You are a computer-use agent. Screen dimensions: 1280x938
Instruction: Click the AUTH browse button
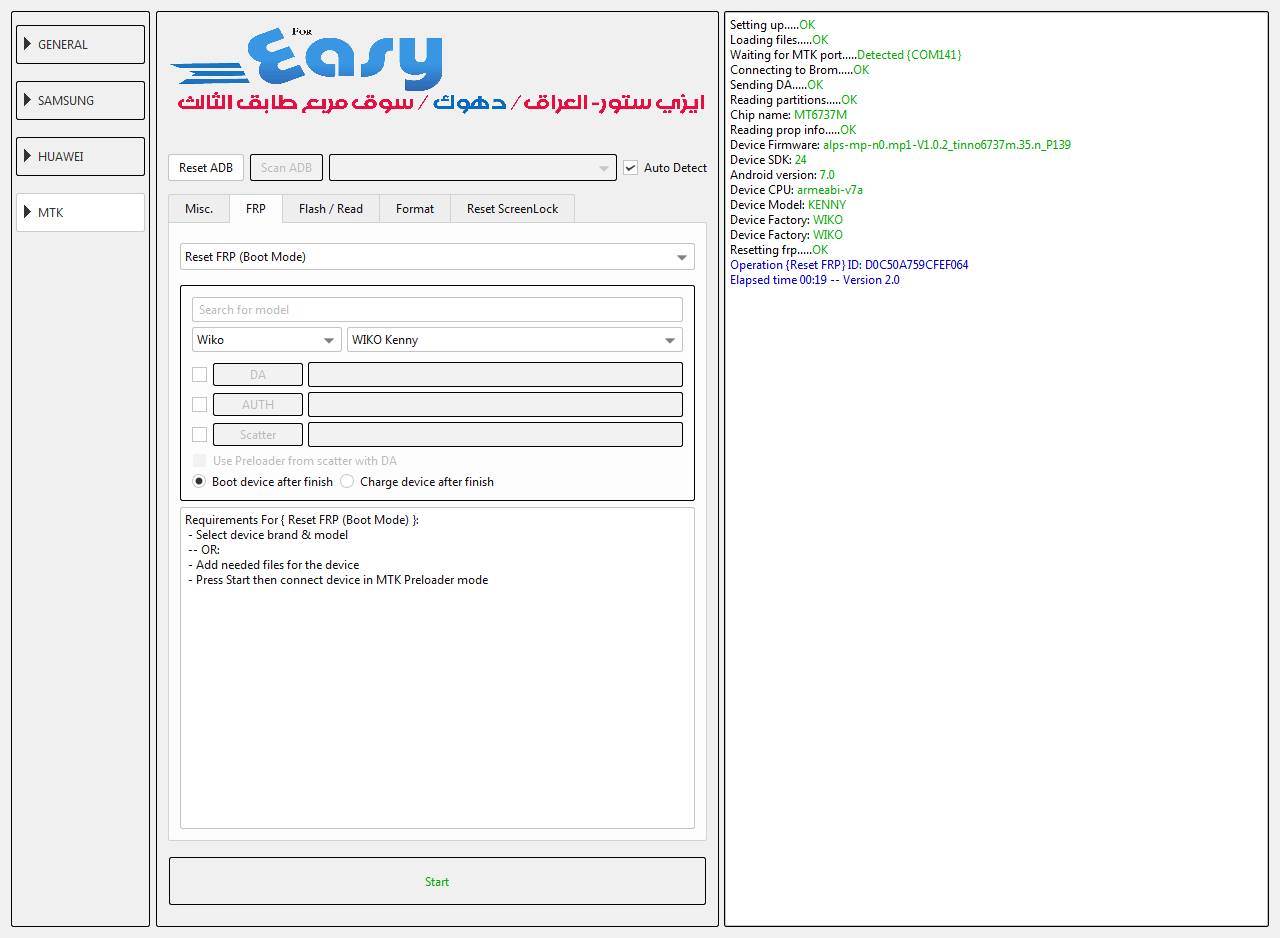click(258, 405)
